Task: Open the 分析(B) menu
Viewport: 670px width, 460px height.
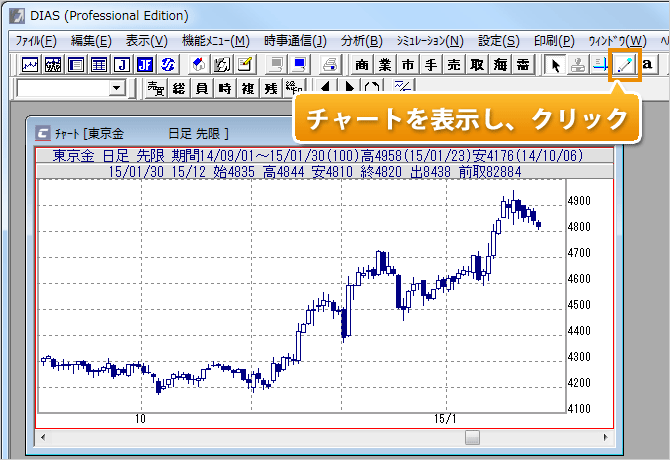Action: click(362, 41)
